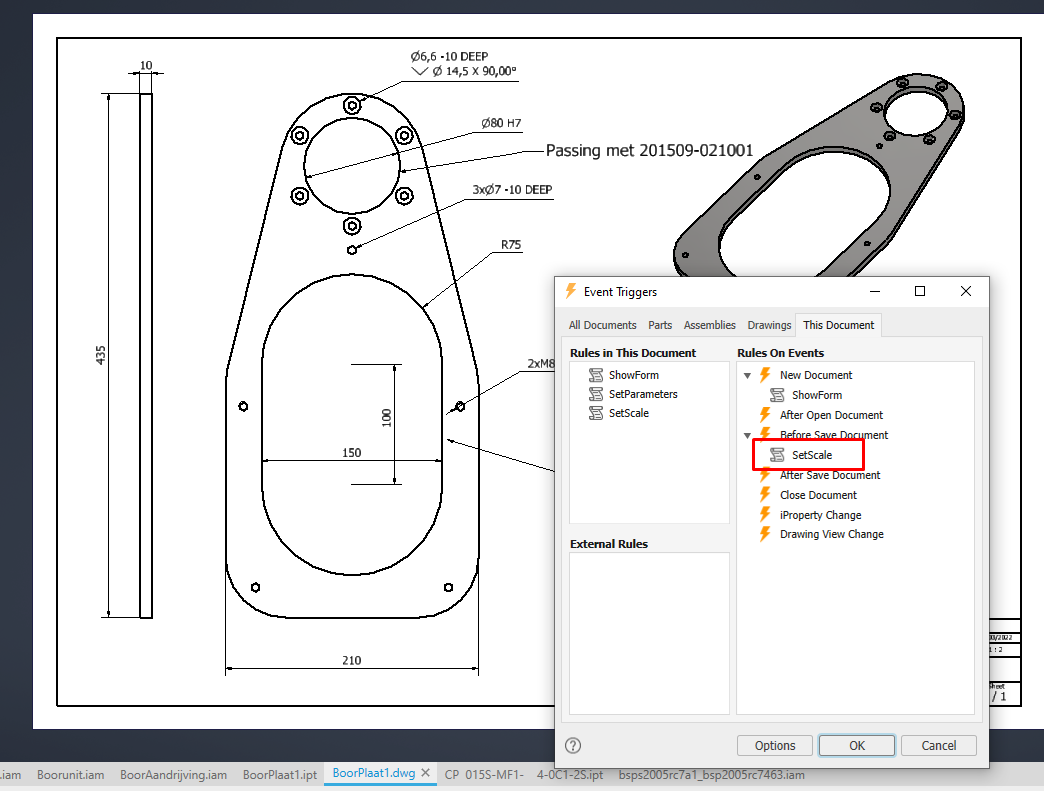Switch to the BoorPlaat1.ipt document tab
This screenshot has height=791, width=1044.
(x=279, y=774)
